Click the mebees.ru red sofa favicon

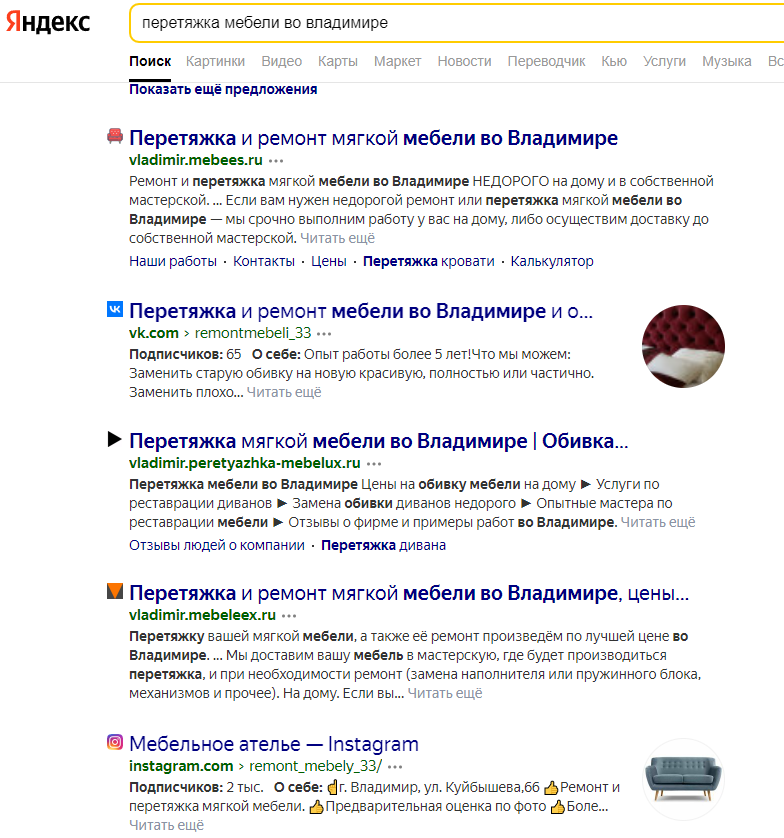tap(115, 136)
